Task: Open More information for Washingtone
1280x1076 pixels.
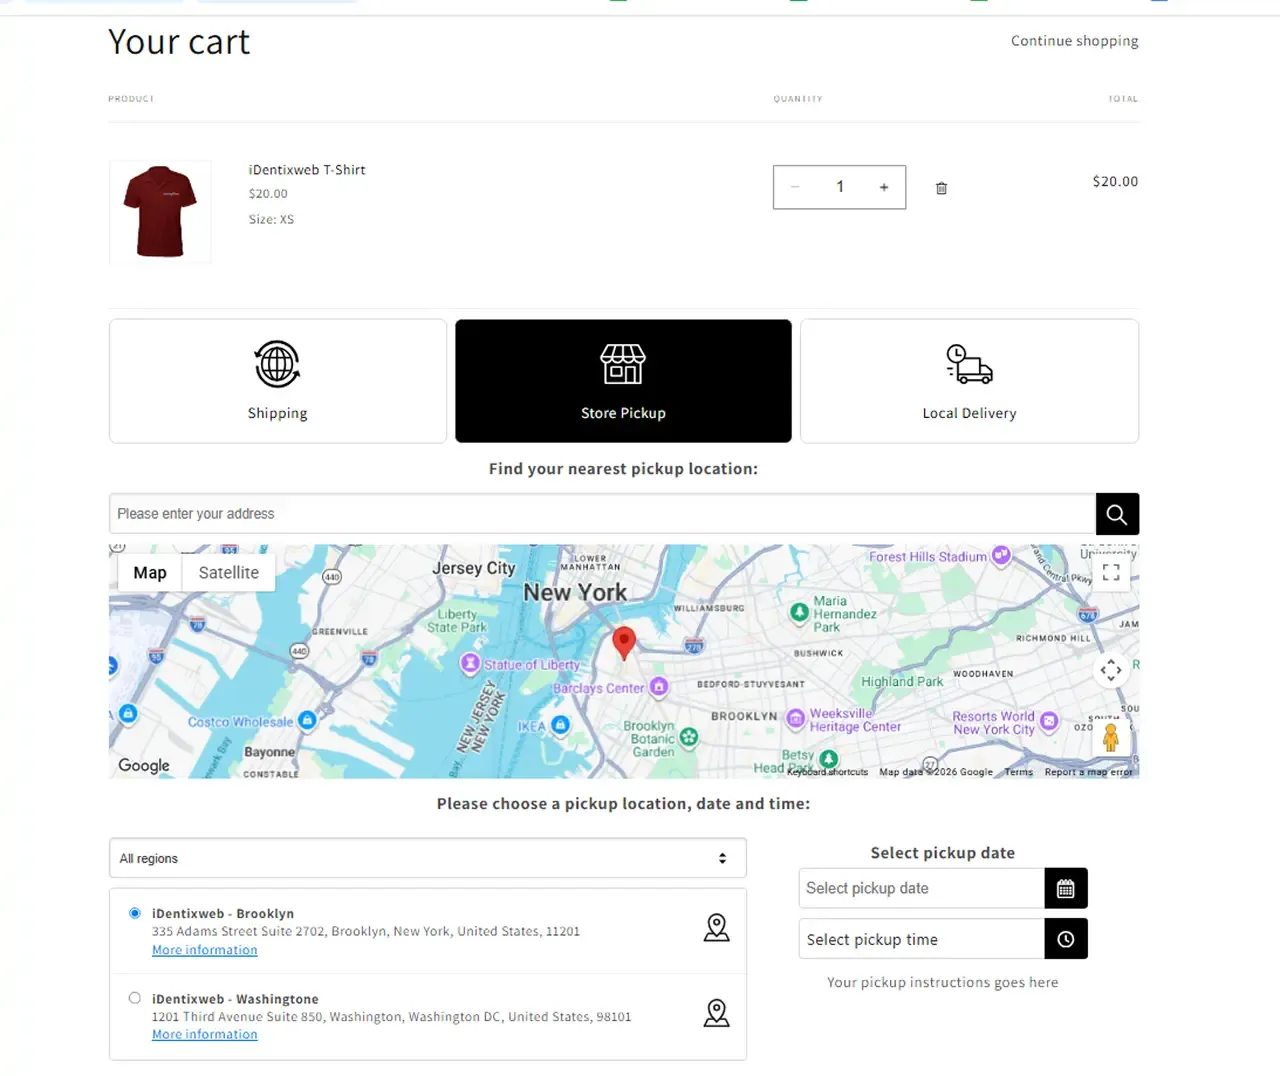Action: click(205, 1035)
